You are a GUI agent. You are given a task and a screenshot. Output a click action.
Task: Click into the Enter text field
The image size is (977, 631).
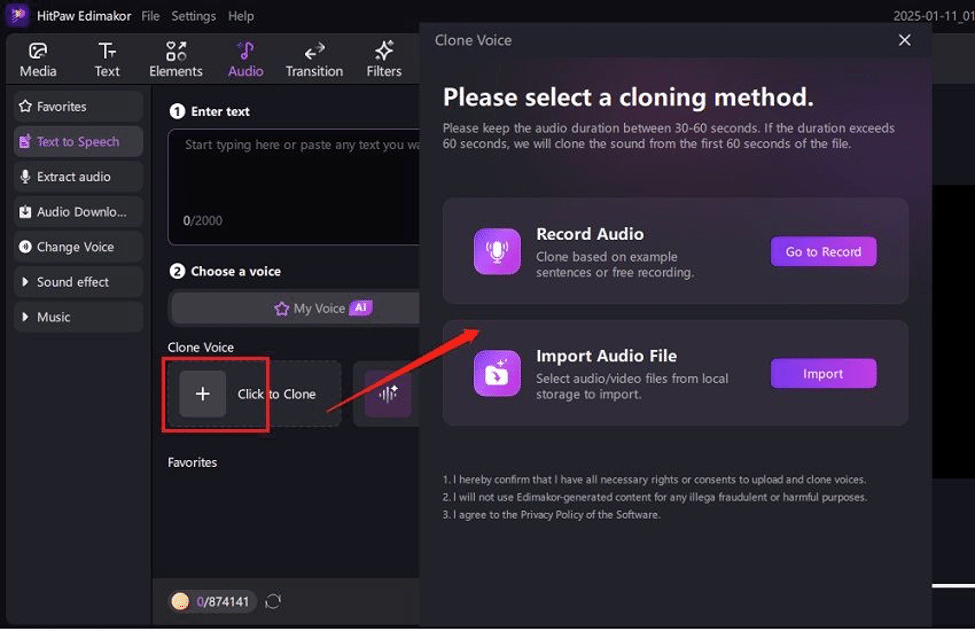pyautogui.click(x=293, y=187)
